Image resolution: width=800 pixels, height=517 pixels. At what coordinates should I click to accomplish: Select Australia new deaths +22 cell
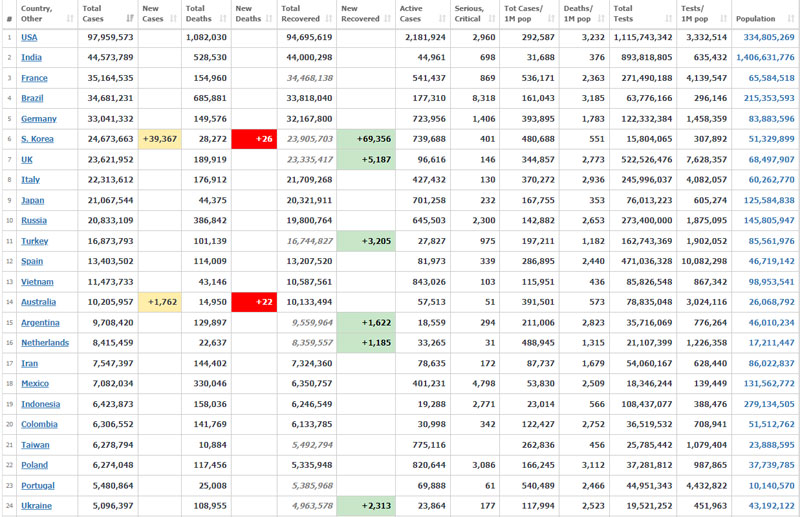point(254,302)
